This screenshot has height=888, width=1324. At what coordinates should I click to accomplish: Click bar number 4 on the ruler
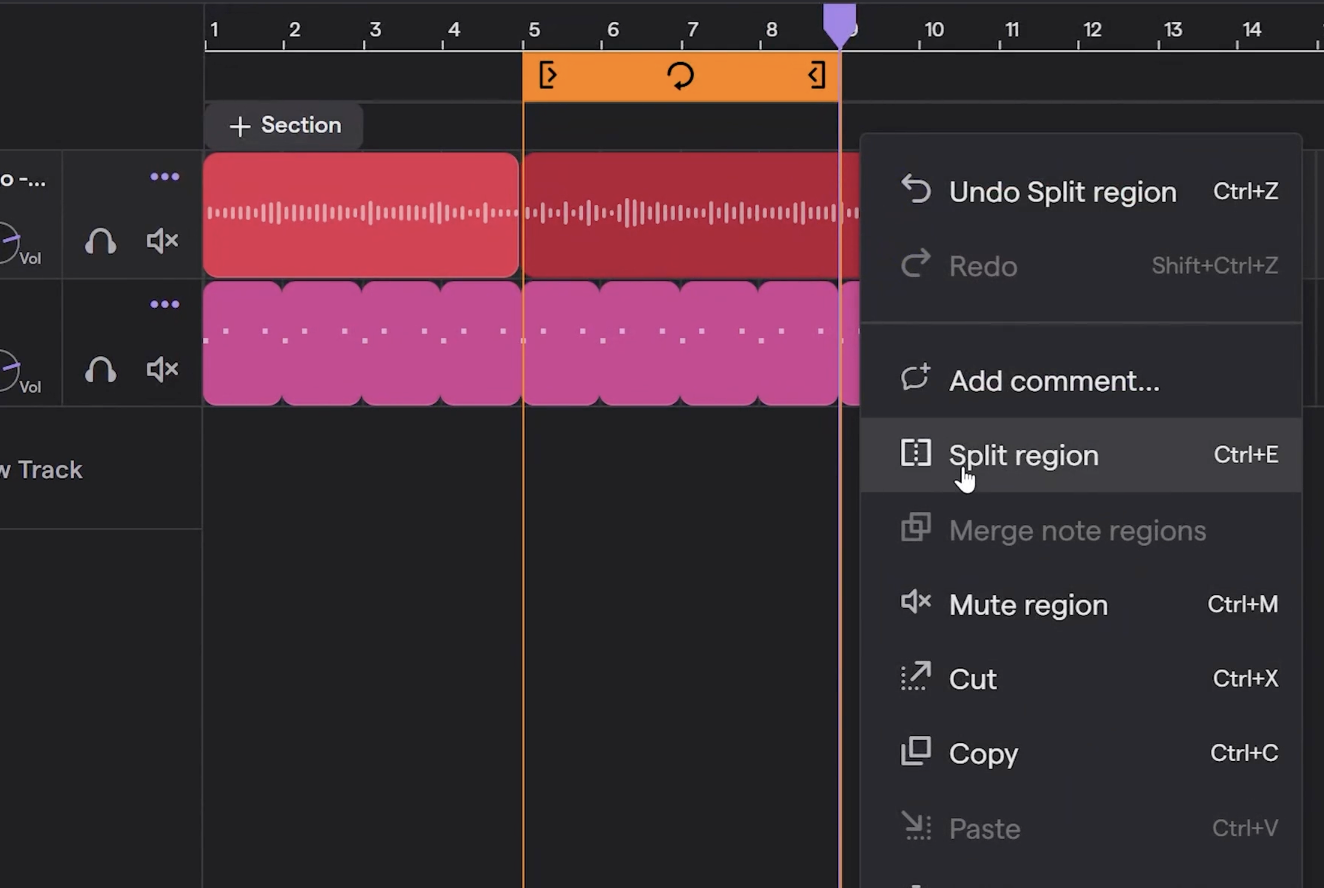pyautogui.click(x=454, y=30)
